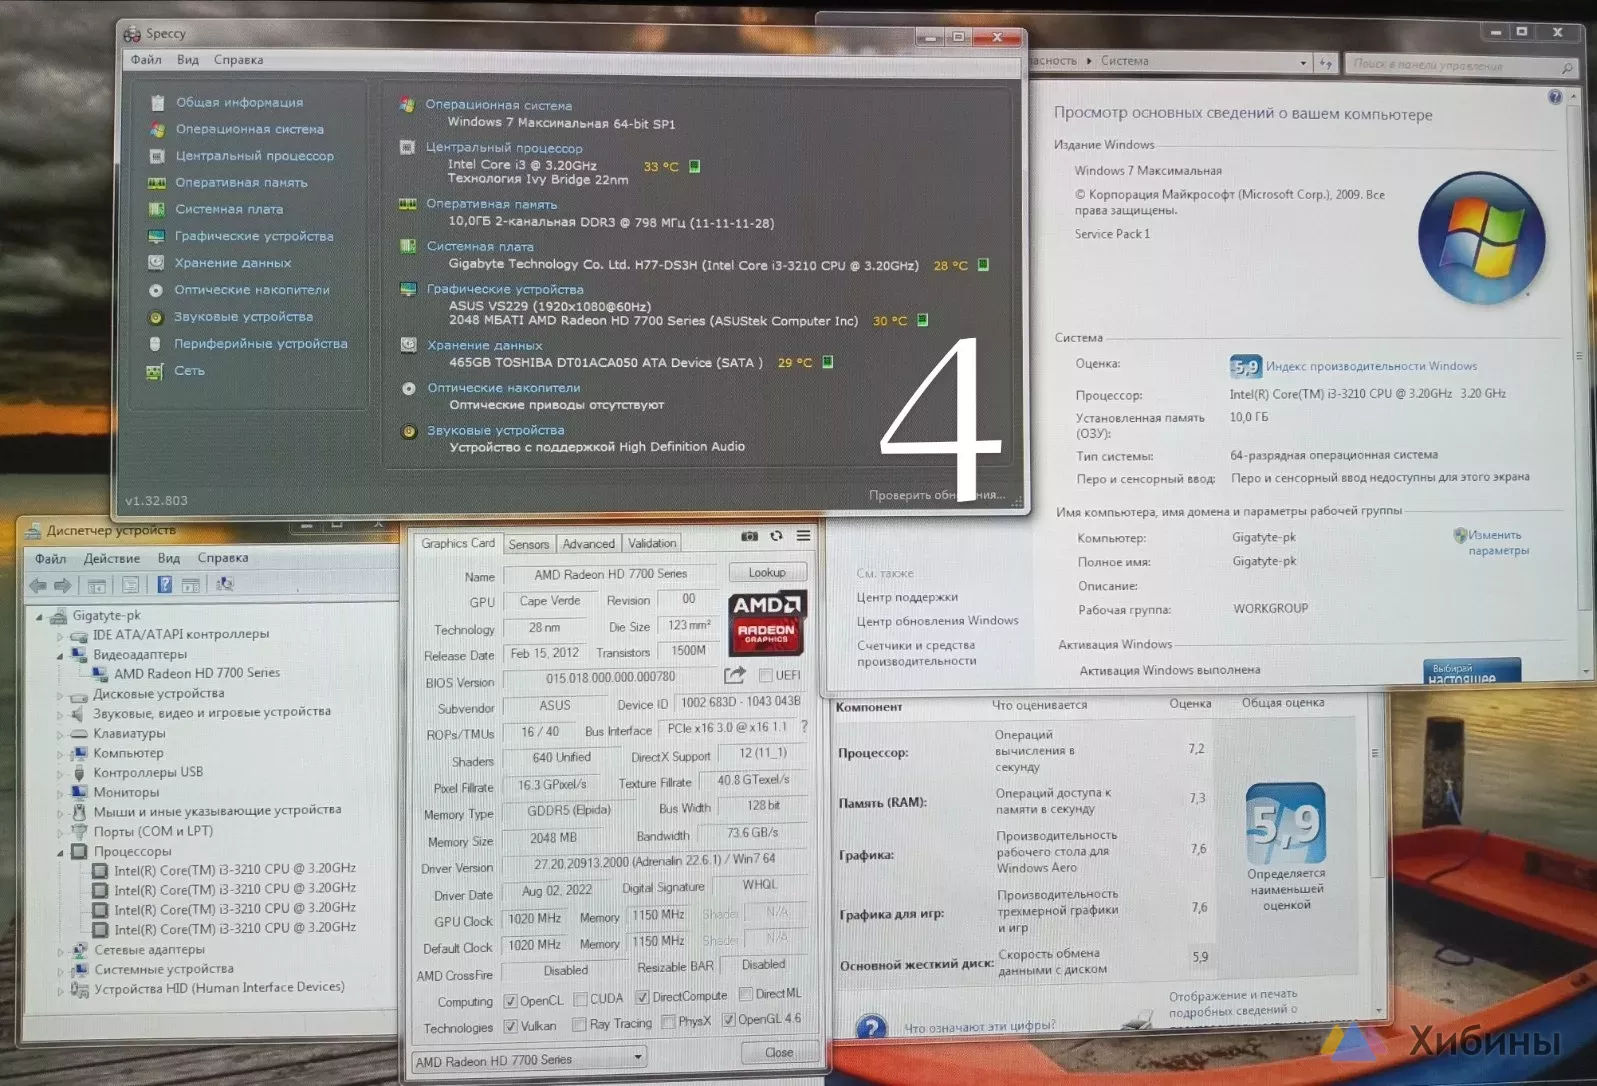
Task: Open Speccy Справка menu
Action: coord(238,60)
